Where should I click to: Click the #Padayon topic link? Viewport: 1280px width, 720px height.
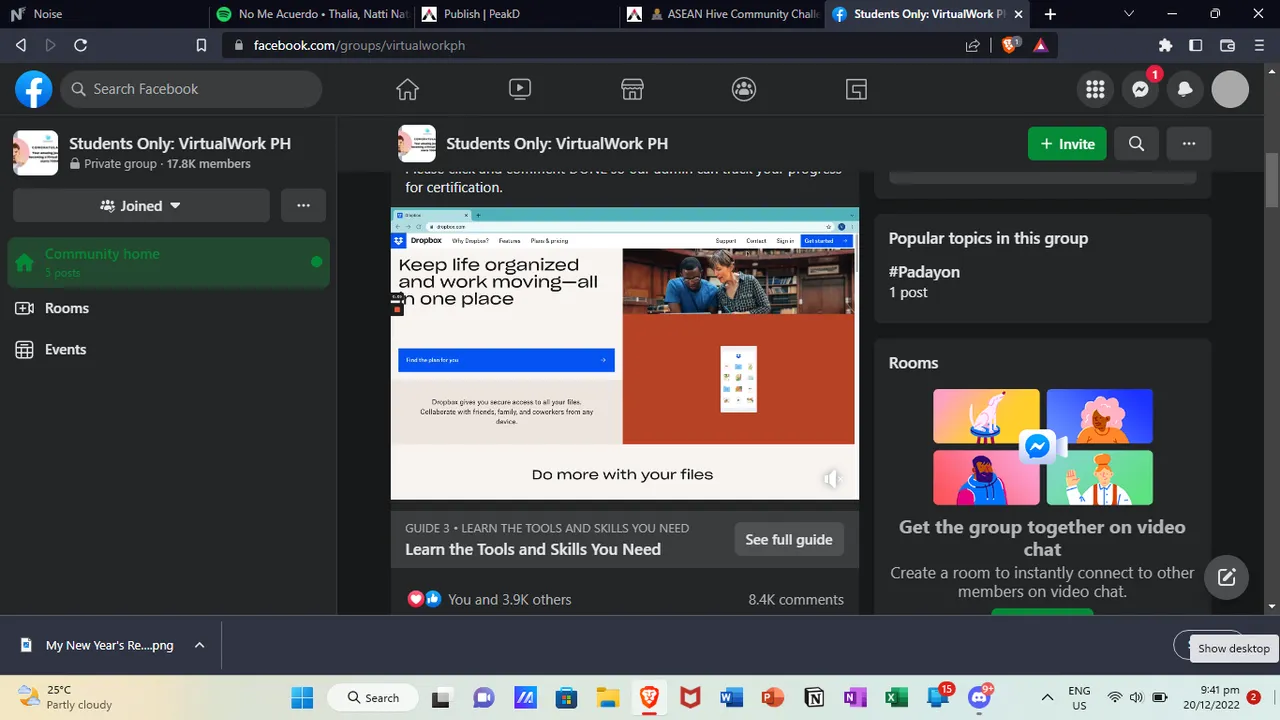pyautogui.click(x=925, y=271)
